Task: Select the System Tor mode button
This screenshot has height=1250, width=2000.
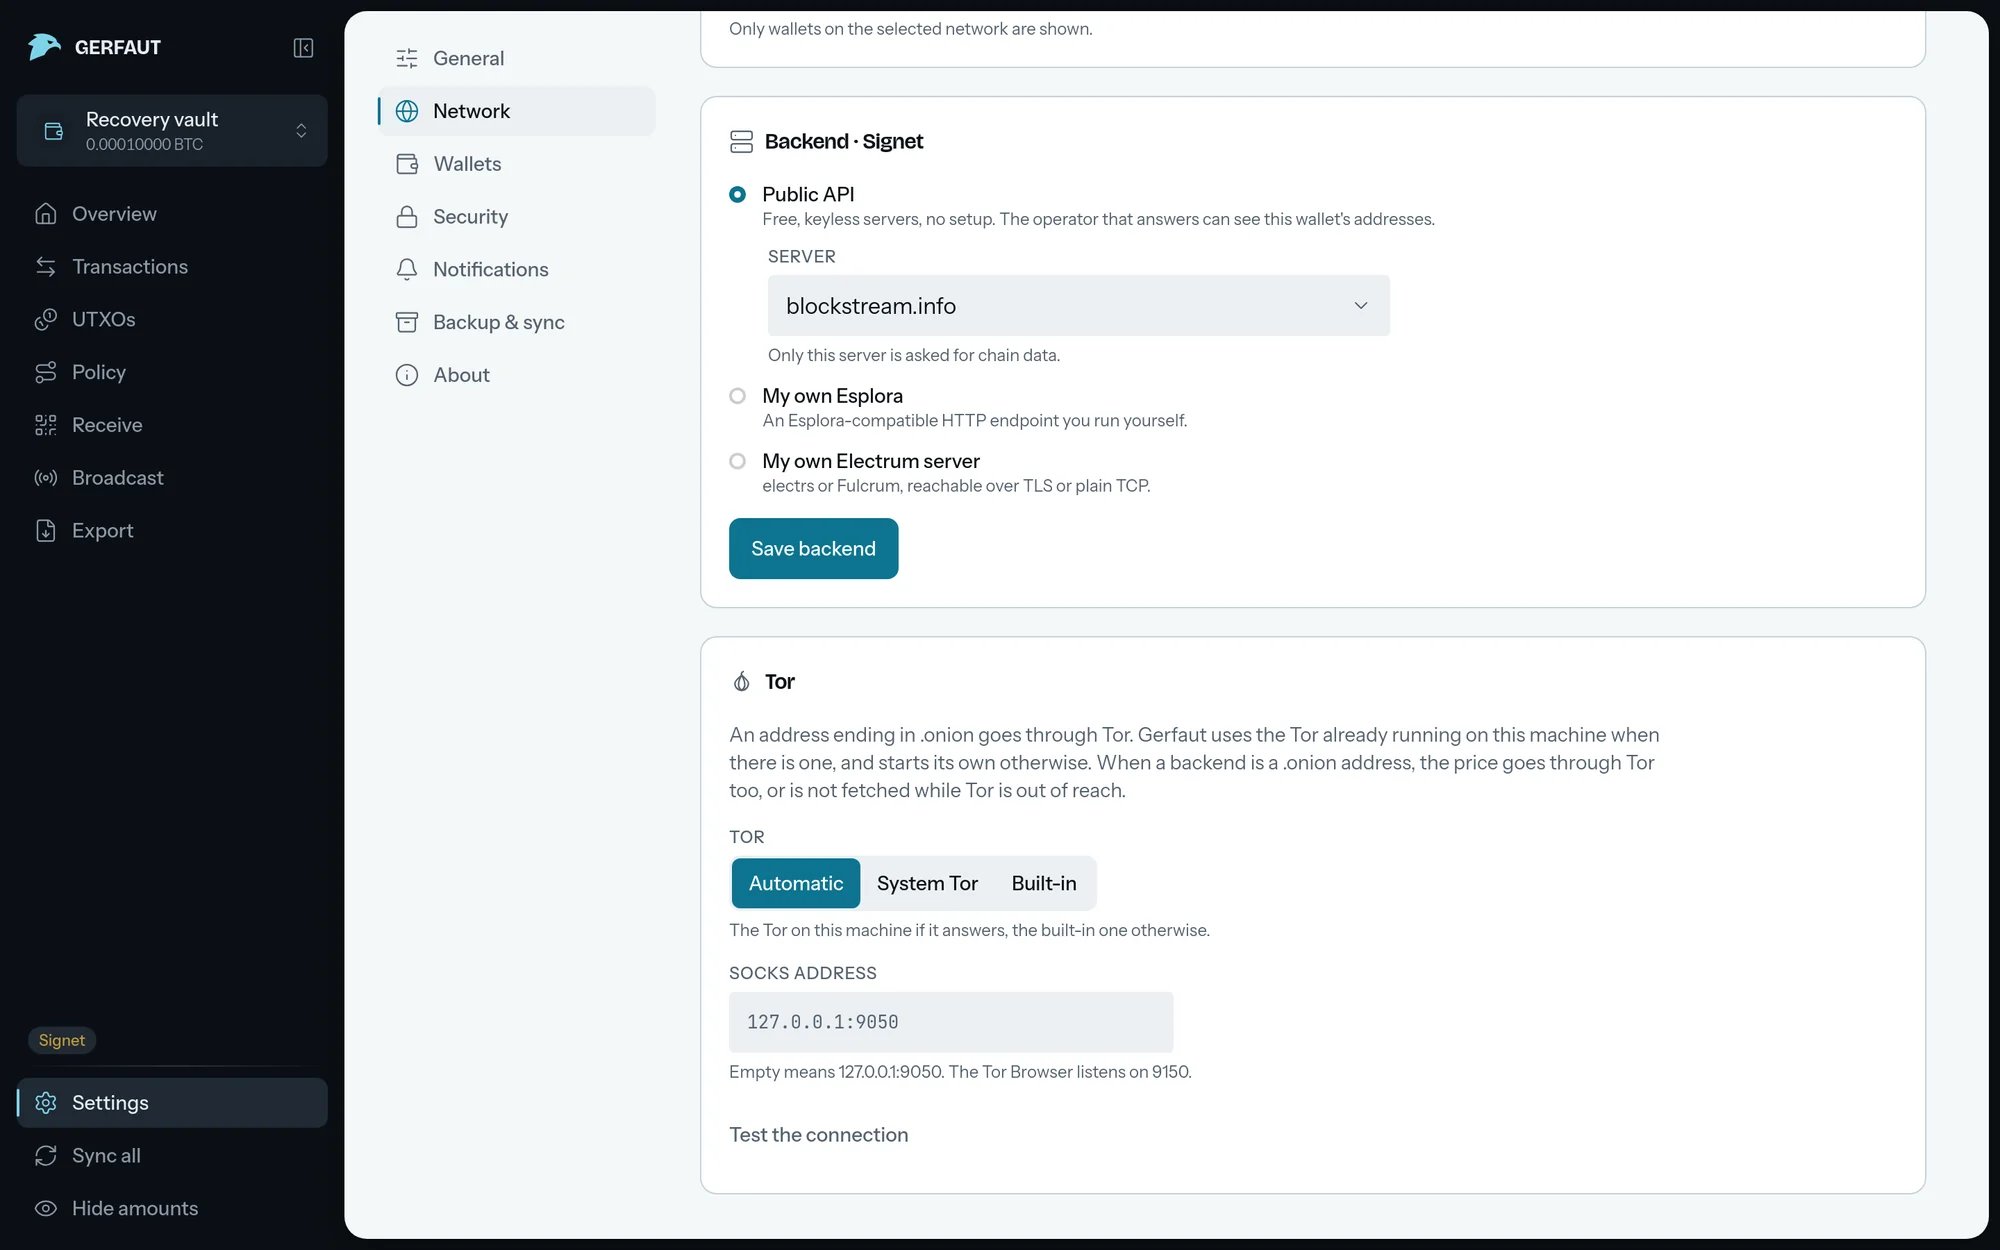Action: click(x=927, y=884)
